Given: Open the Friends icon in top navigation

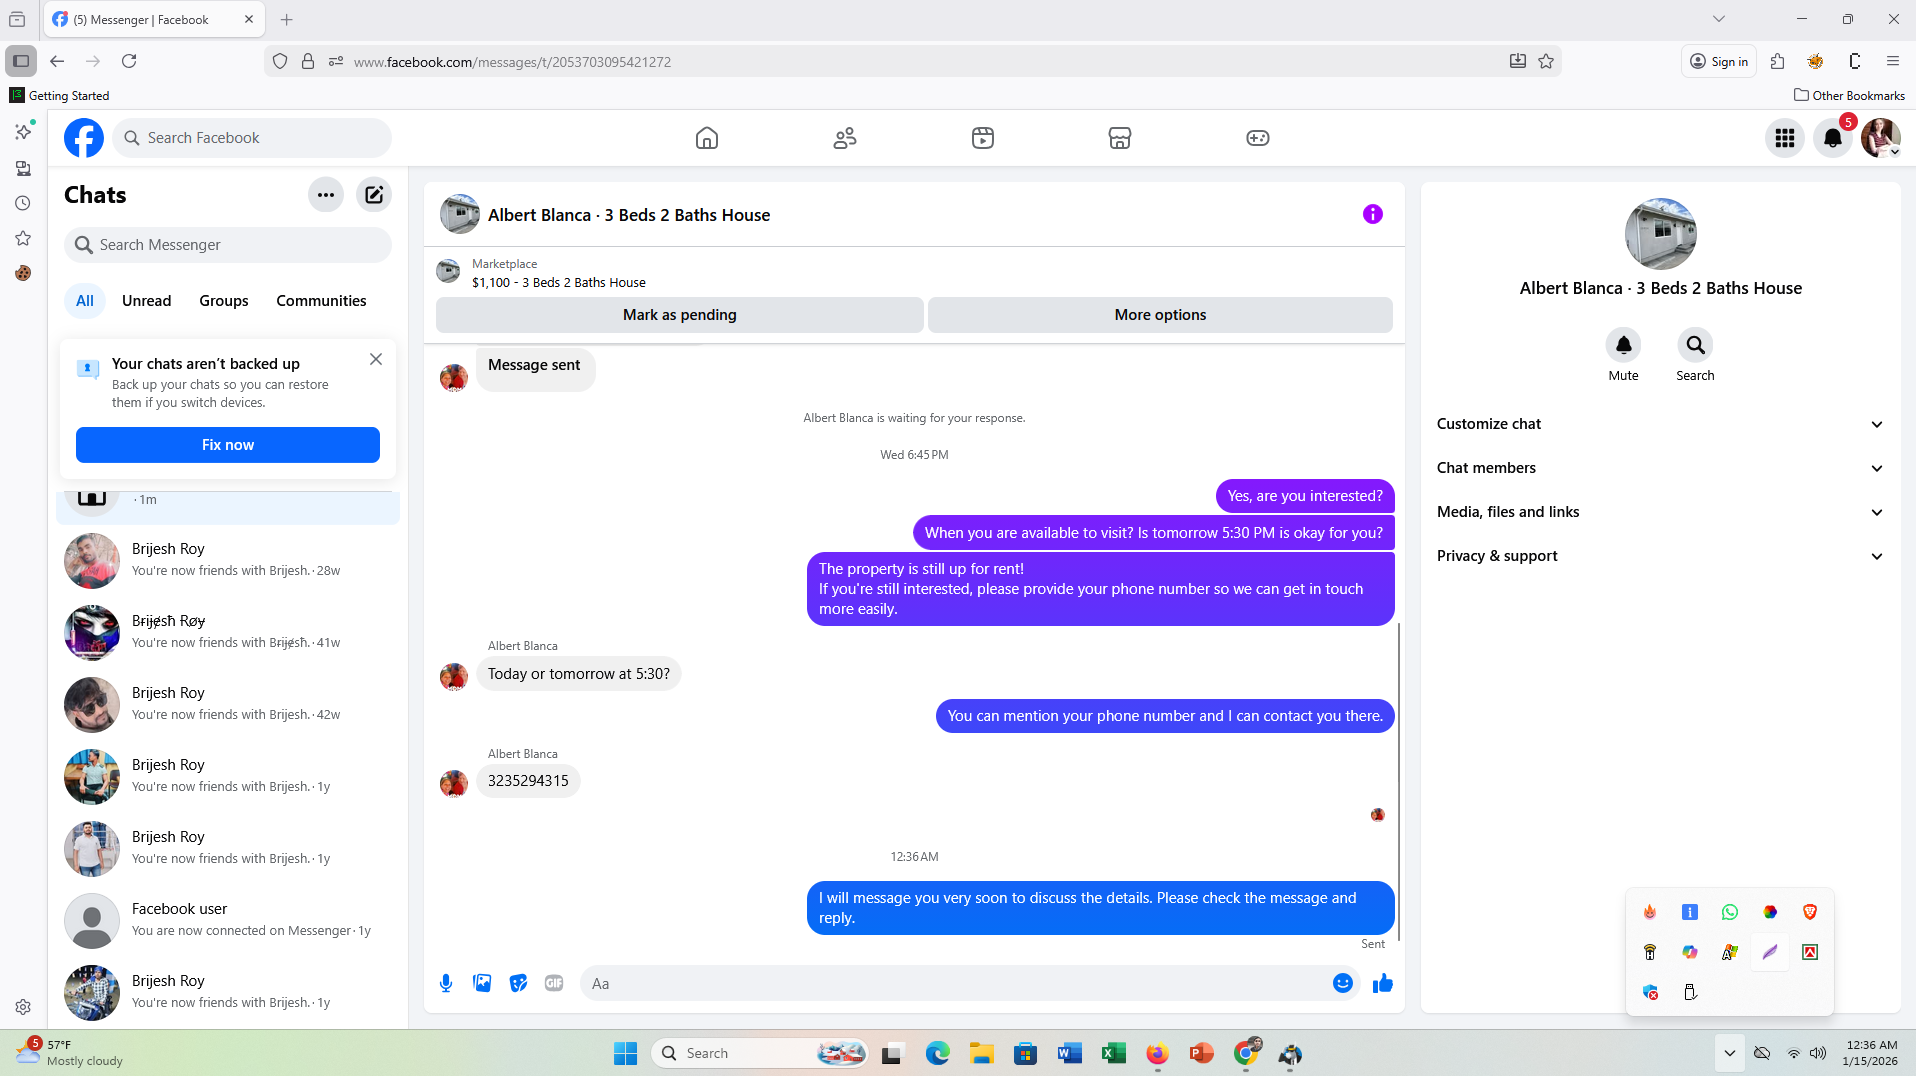Looking at the screenshot, I should click(845, 138).
